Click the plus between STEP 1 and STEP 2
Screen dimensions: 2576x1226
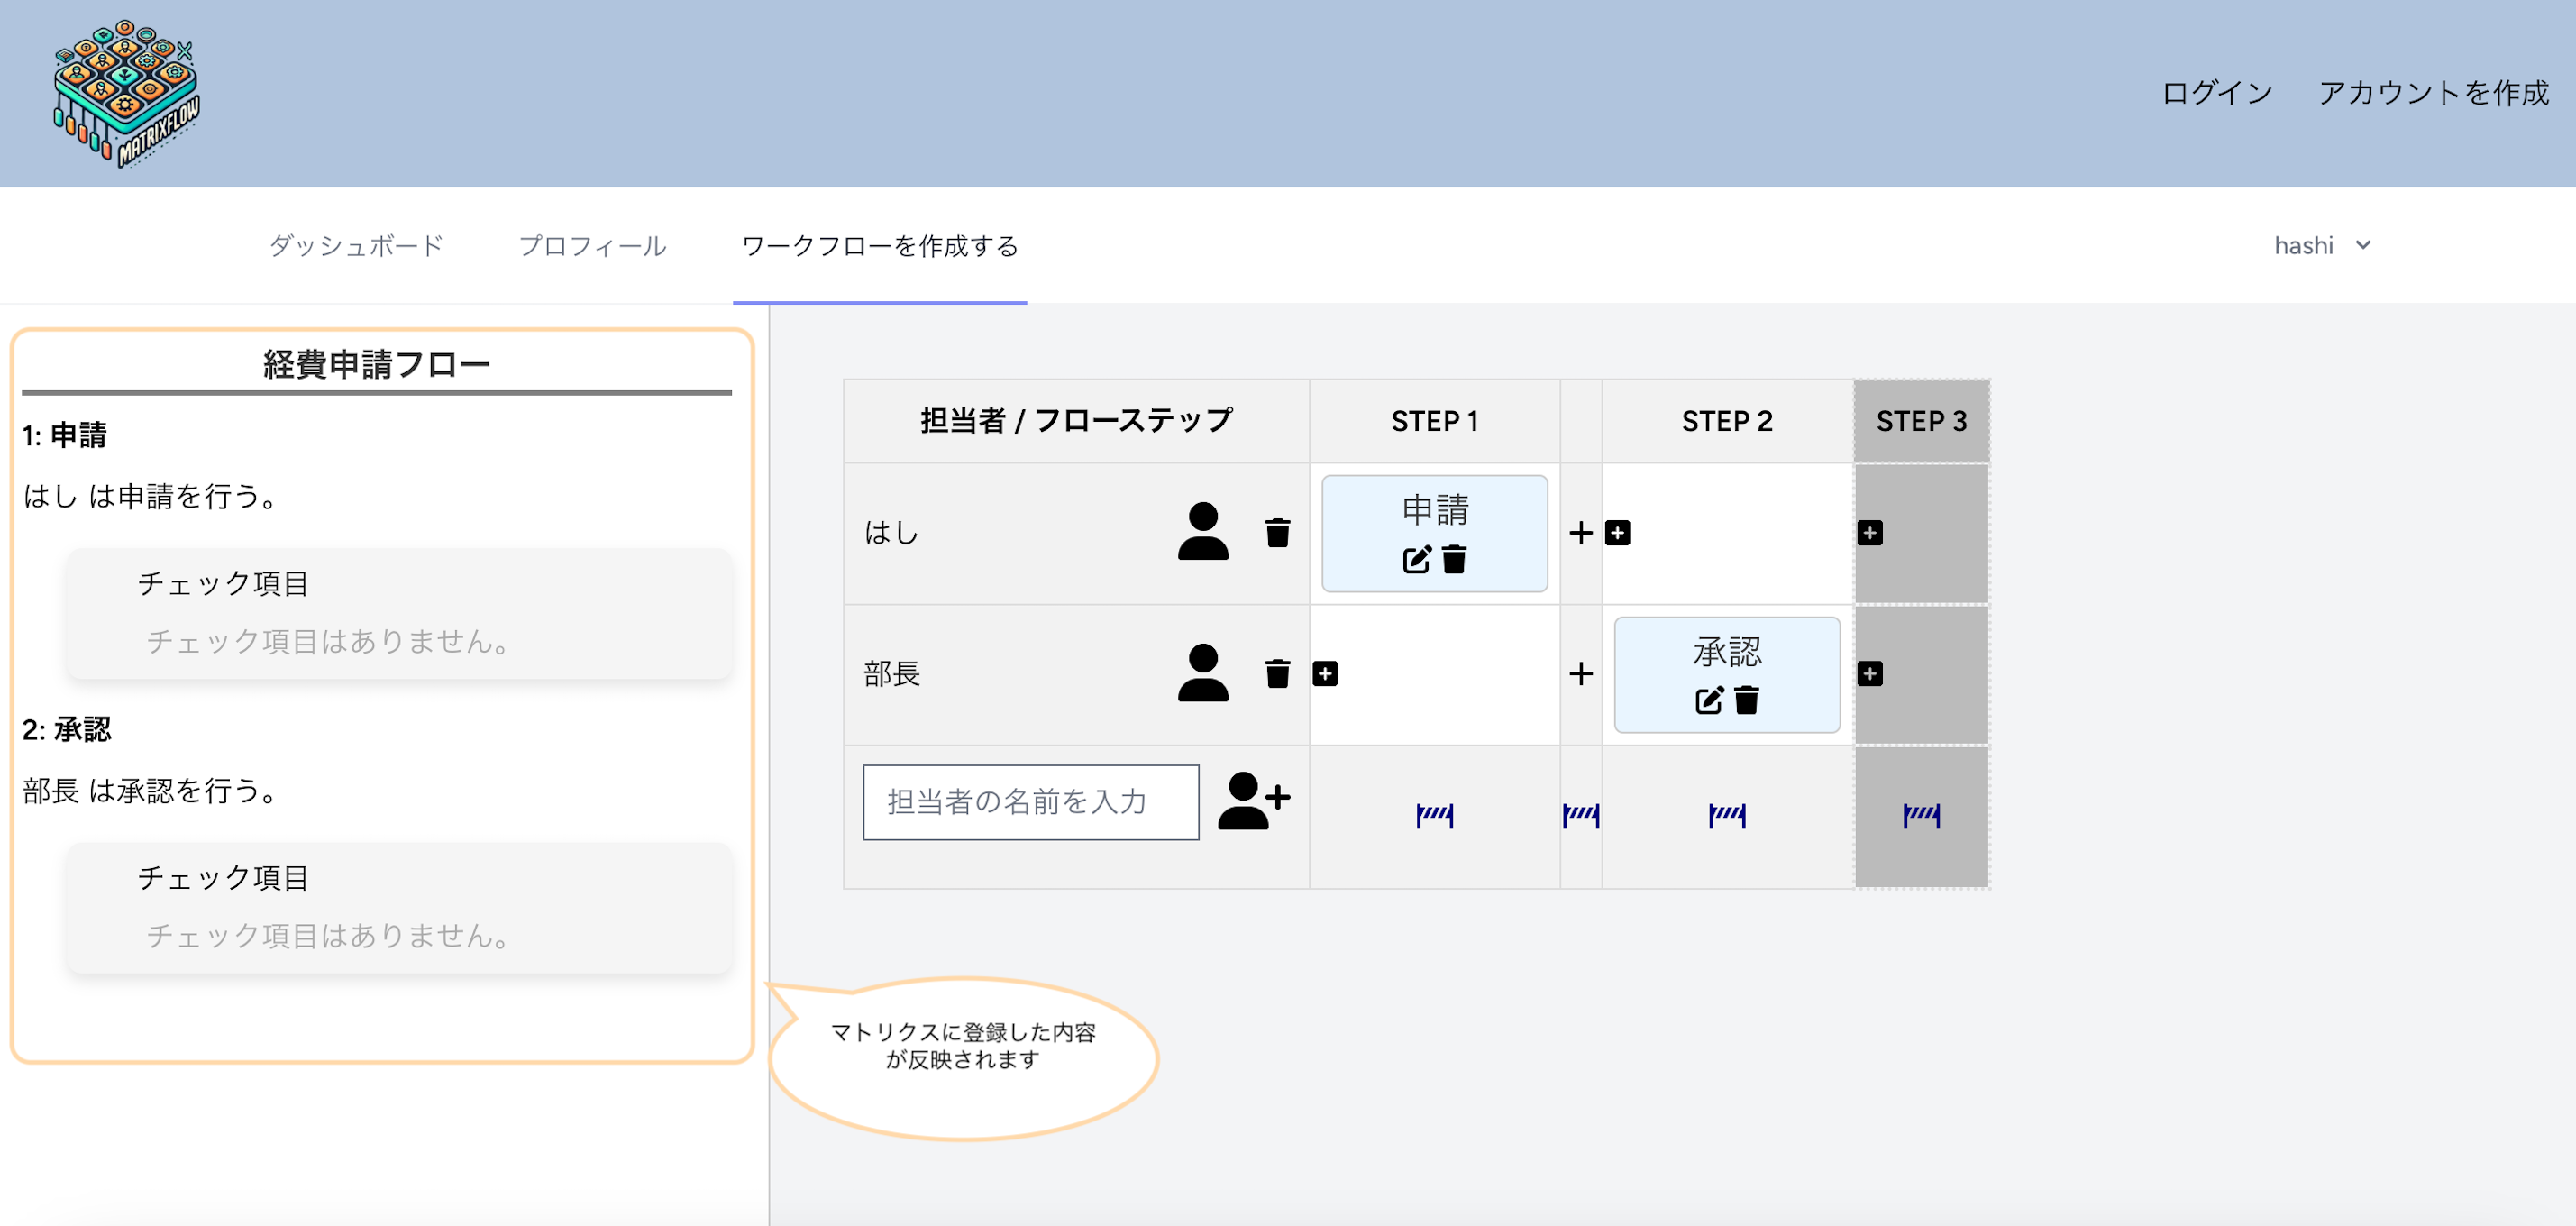coord(1580,533)
